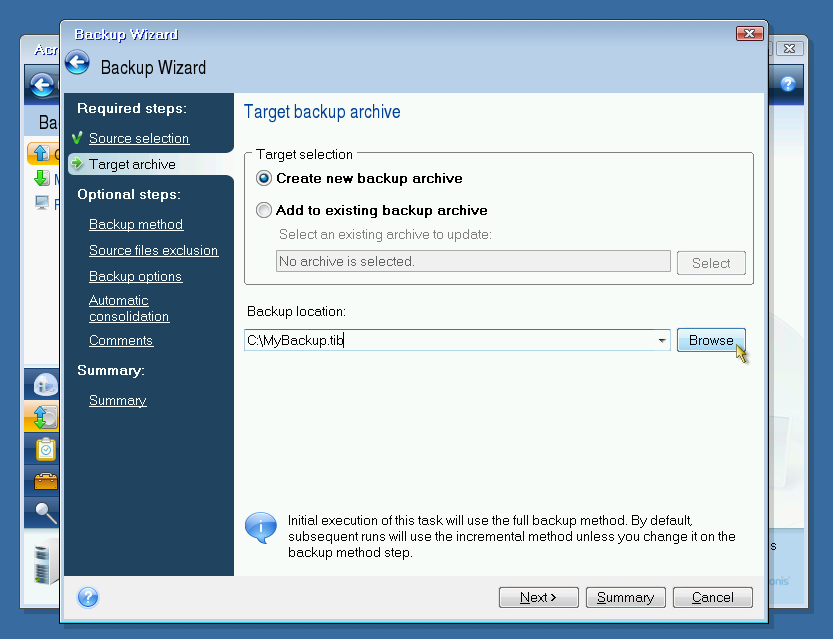Open the Source files exclusion step
This screenshot has width=833, height=639.
click(x=153, y=250)
